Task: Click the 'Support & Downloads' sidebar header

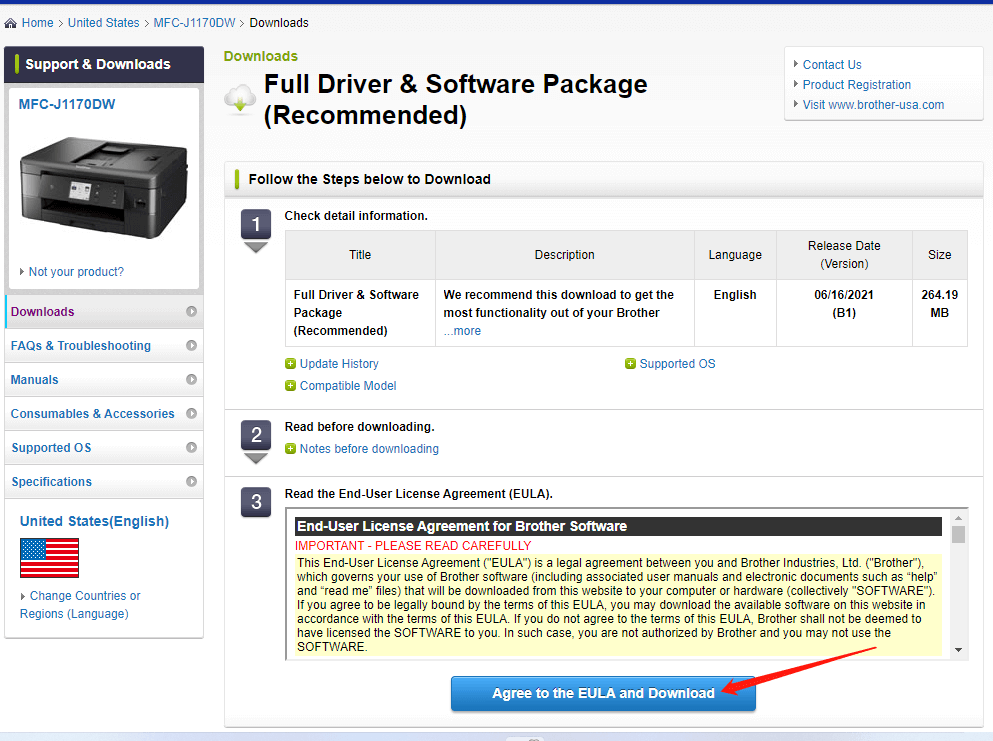Action: coord(104,65)
